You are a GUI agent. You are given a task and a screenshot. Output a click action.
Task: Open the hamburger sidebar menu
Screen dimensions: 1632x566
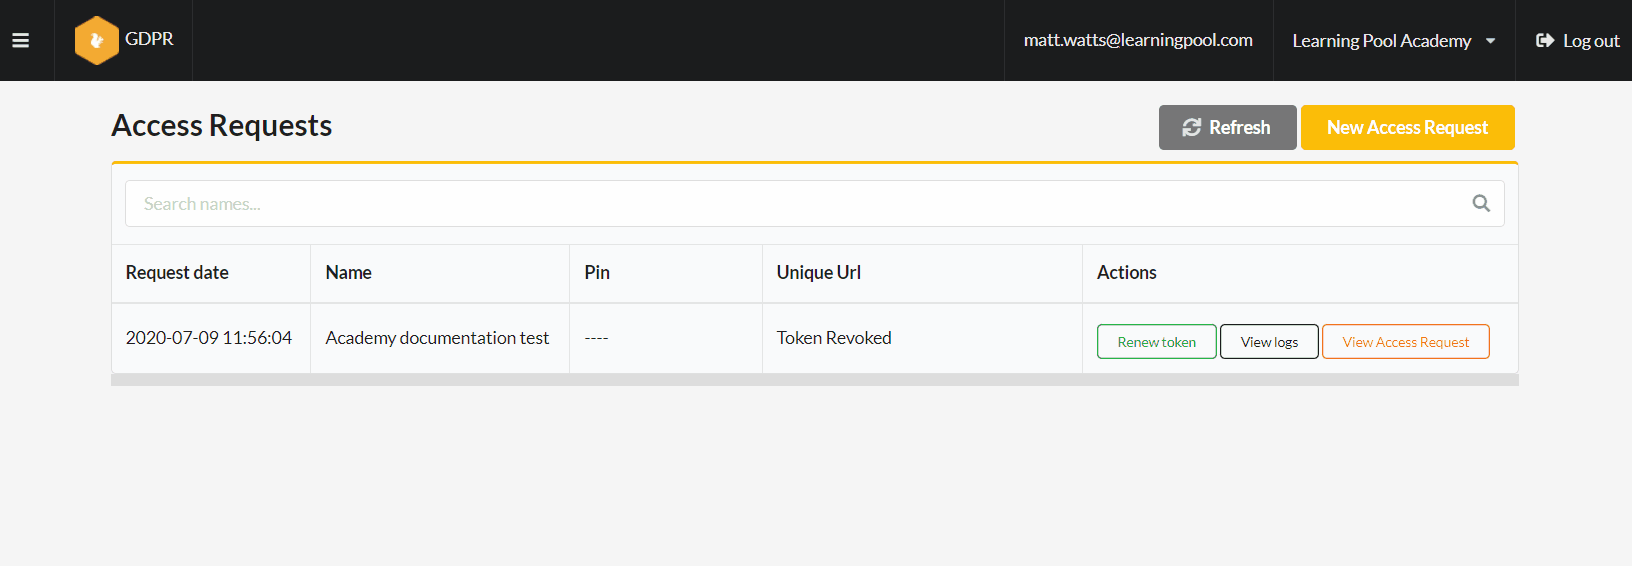(20, 41)
